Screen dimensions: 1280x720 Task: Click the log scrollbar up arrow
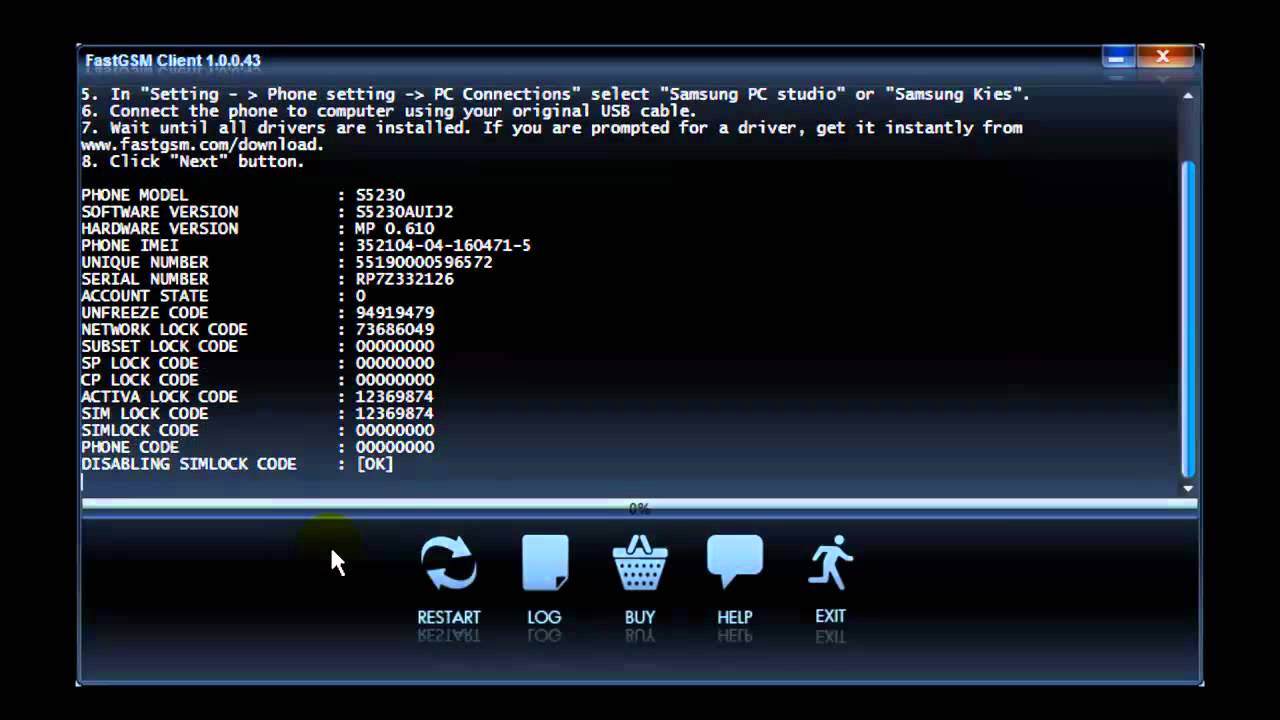click(1188, 96)
